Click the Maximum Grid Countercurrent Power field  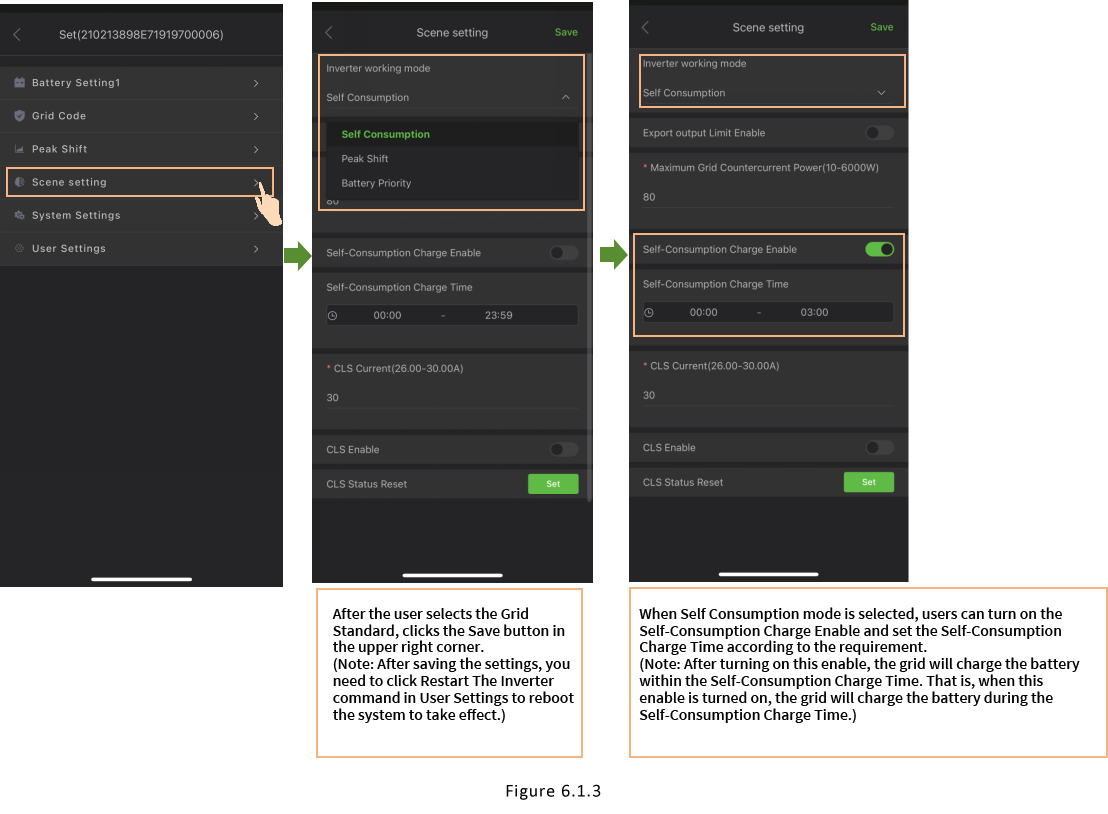(767, 197)
